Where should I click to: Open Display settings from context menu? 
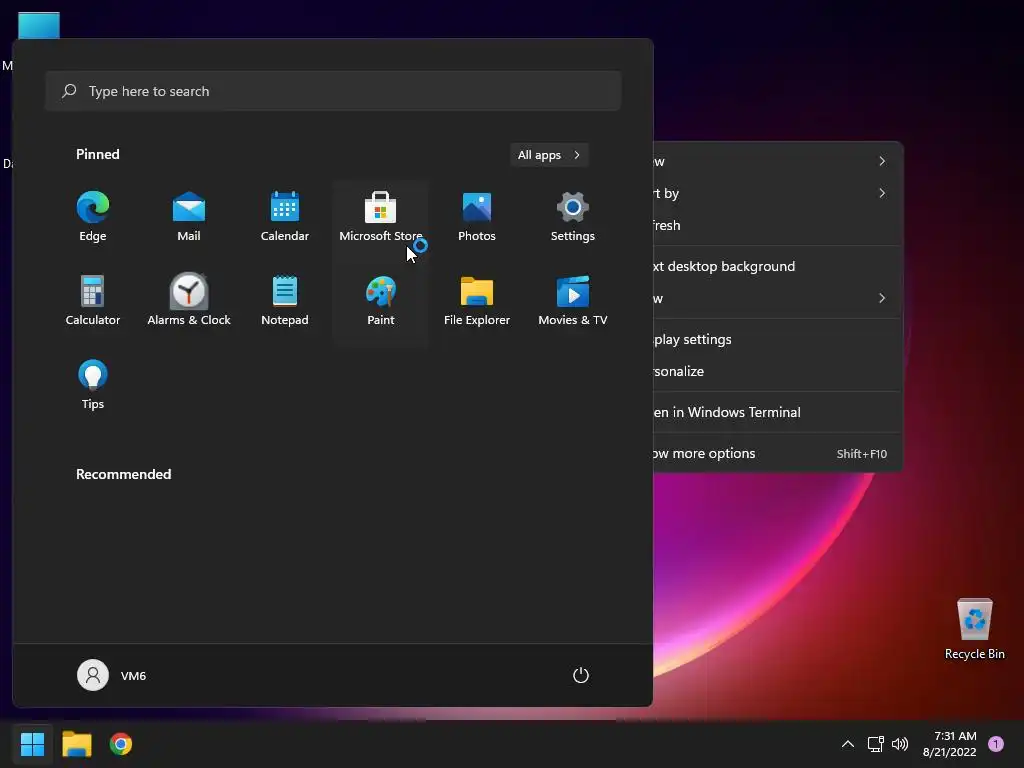777,340
